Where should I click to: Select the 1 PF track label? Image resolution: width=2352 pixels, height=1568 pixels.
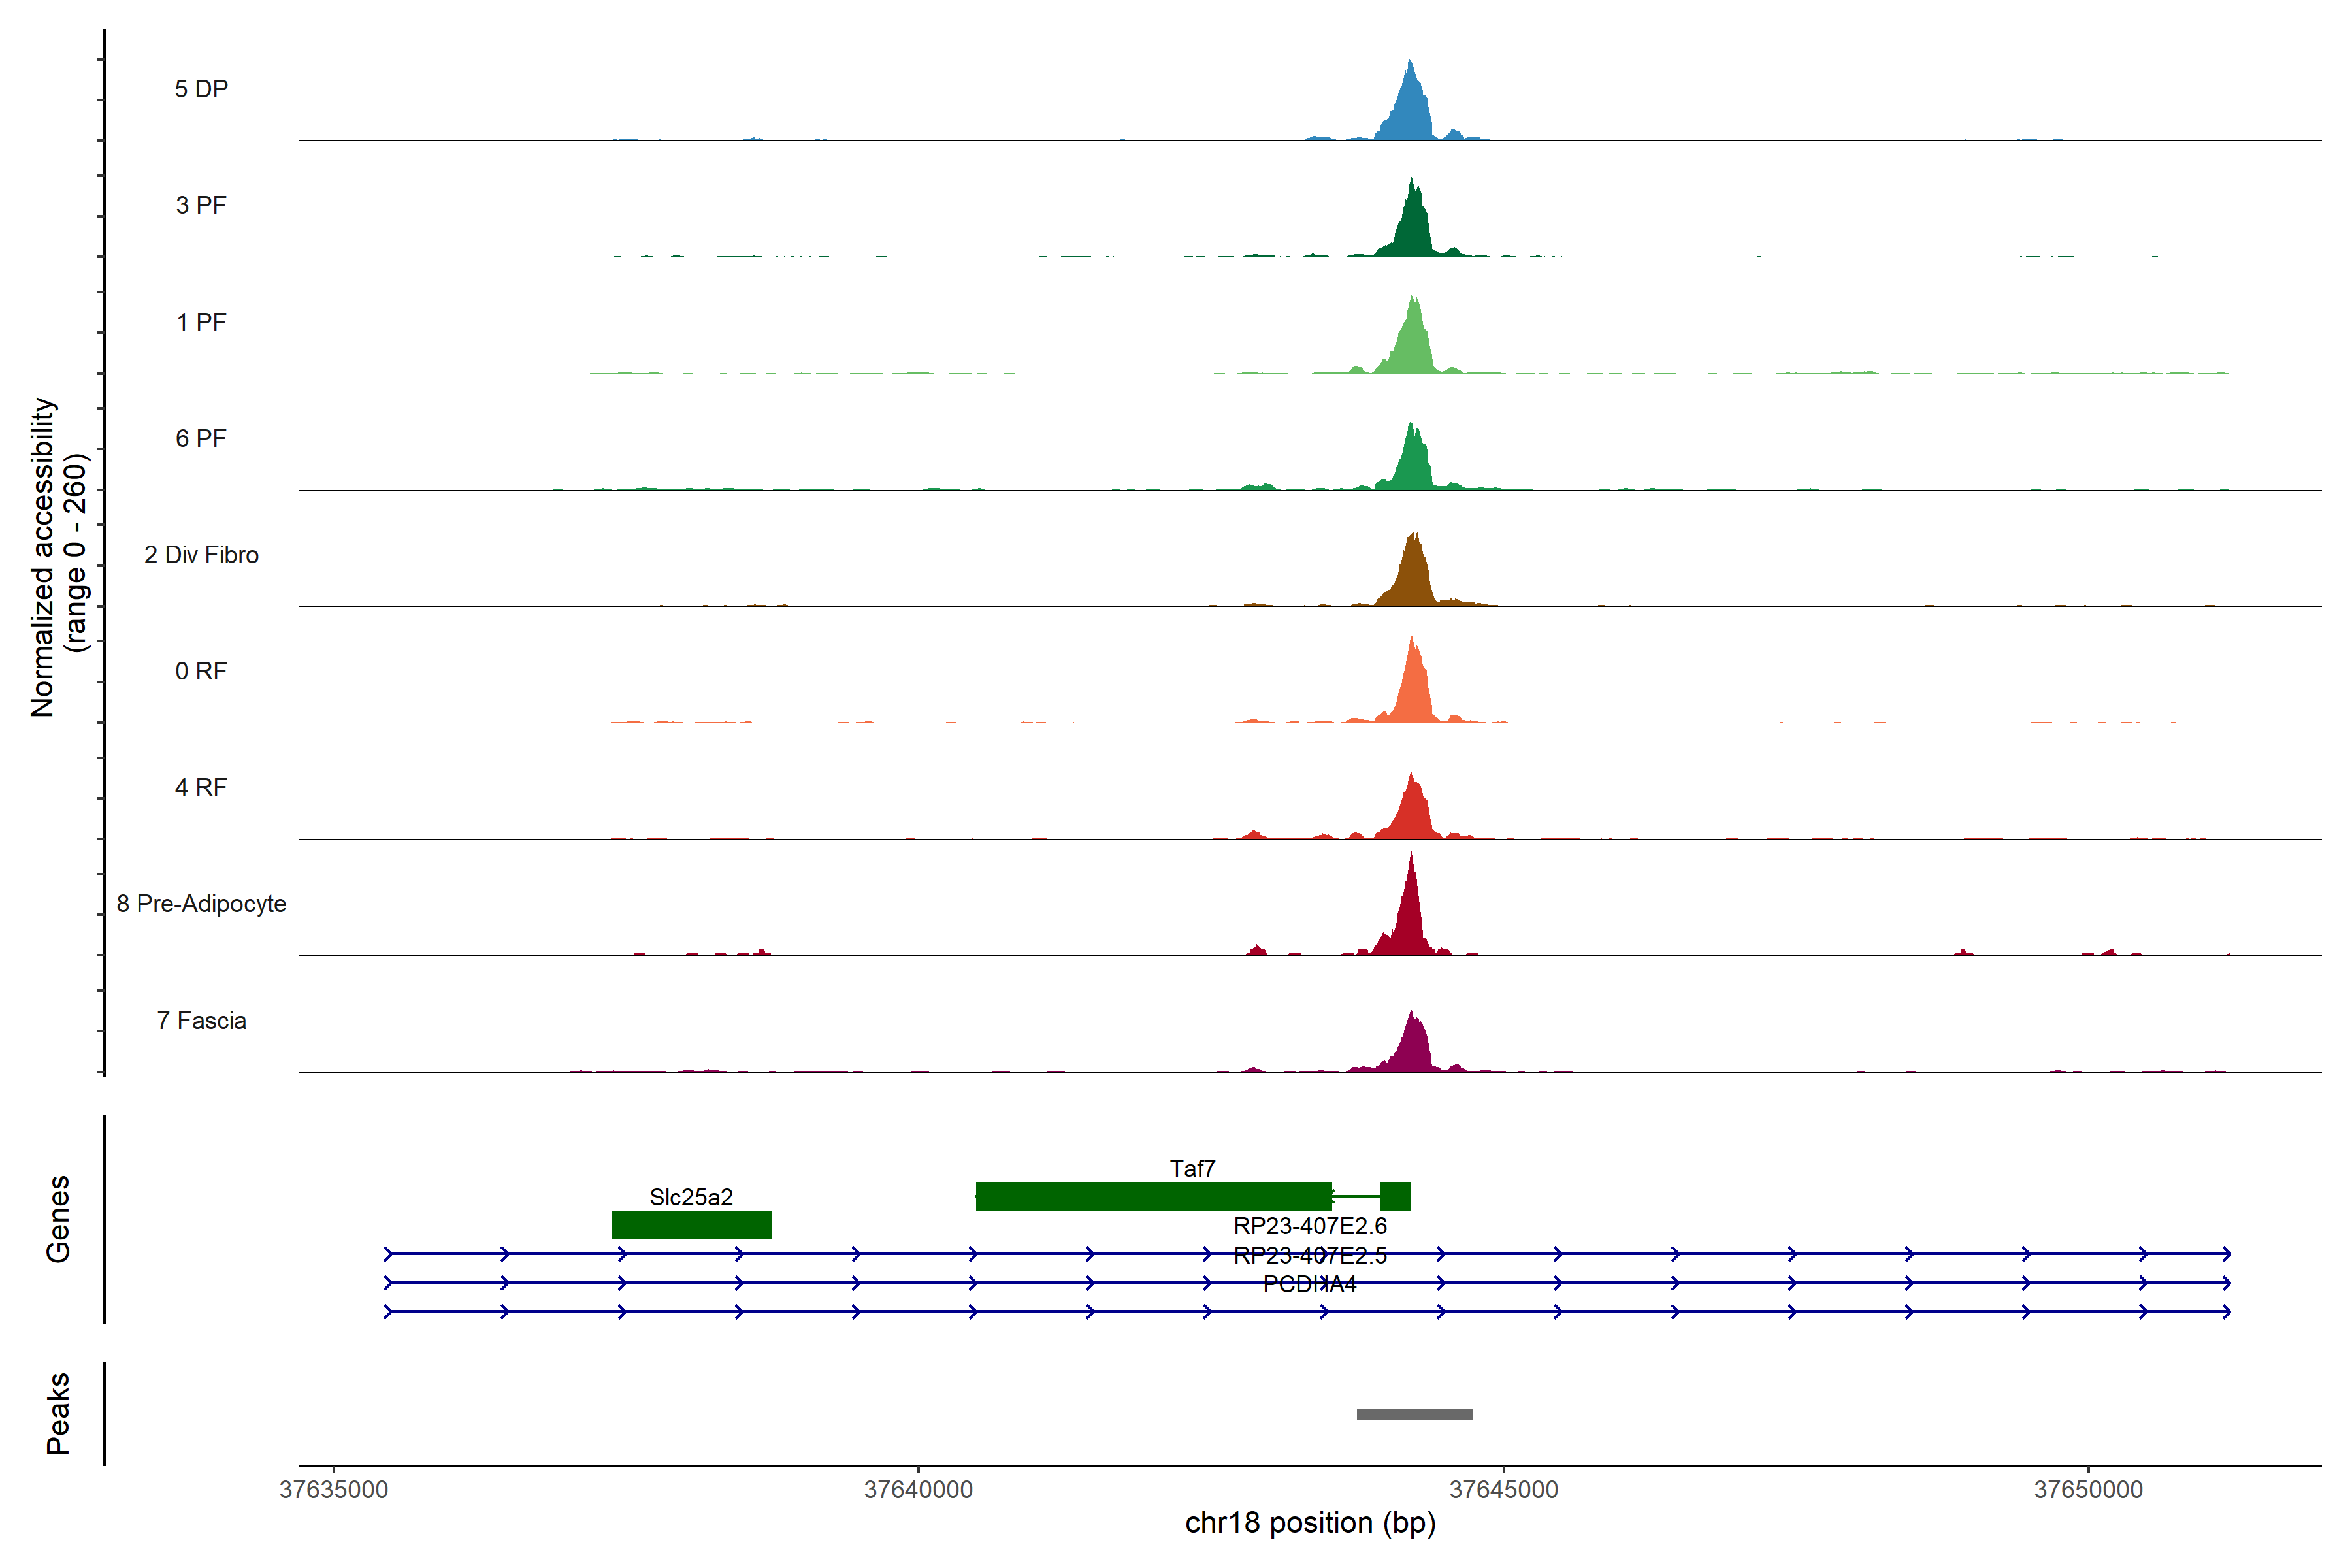[x=201, y=322]
